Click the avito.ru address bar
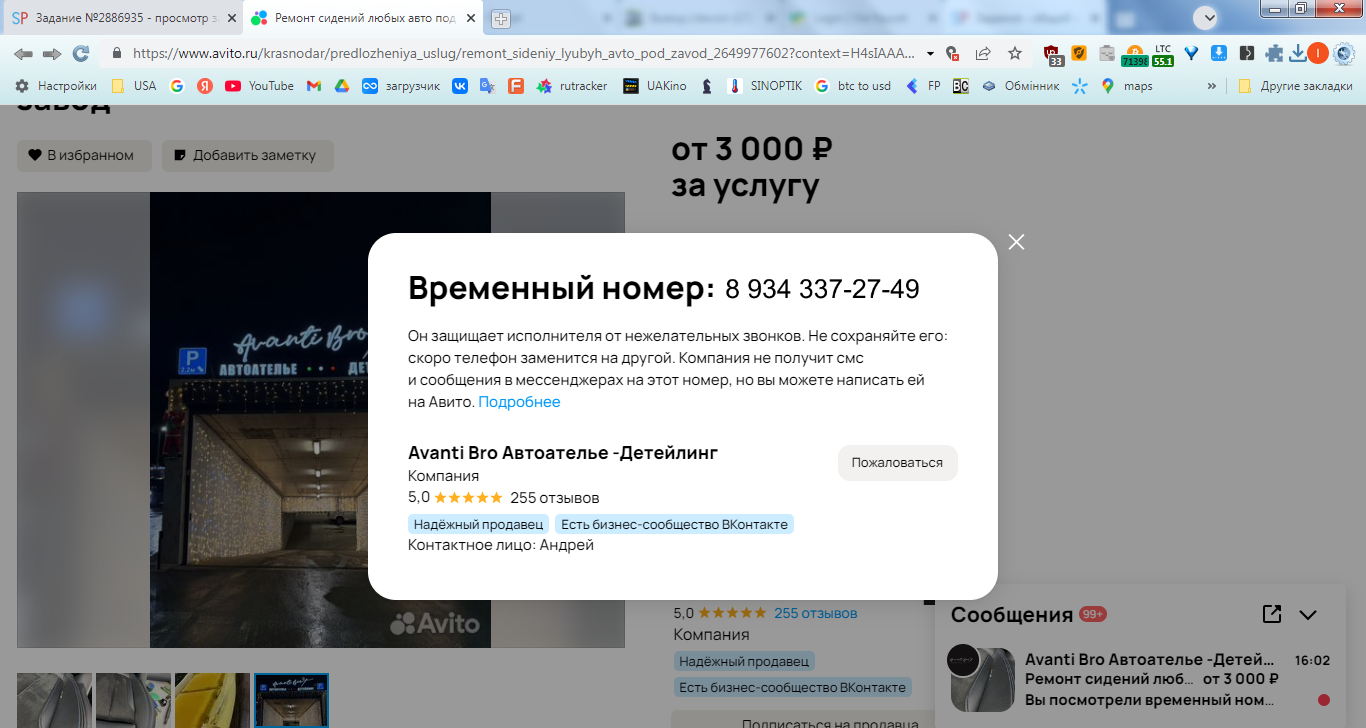Screen dimensions: 1366x728 tap(522, 53)
